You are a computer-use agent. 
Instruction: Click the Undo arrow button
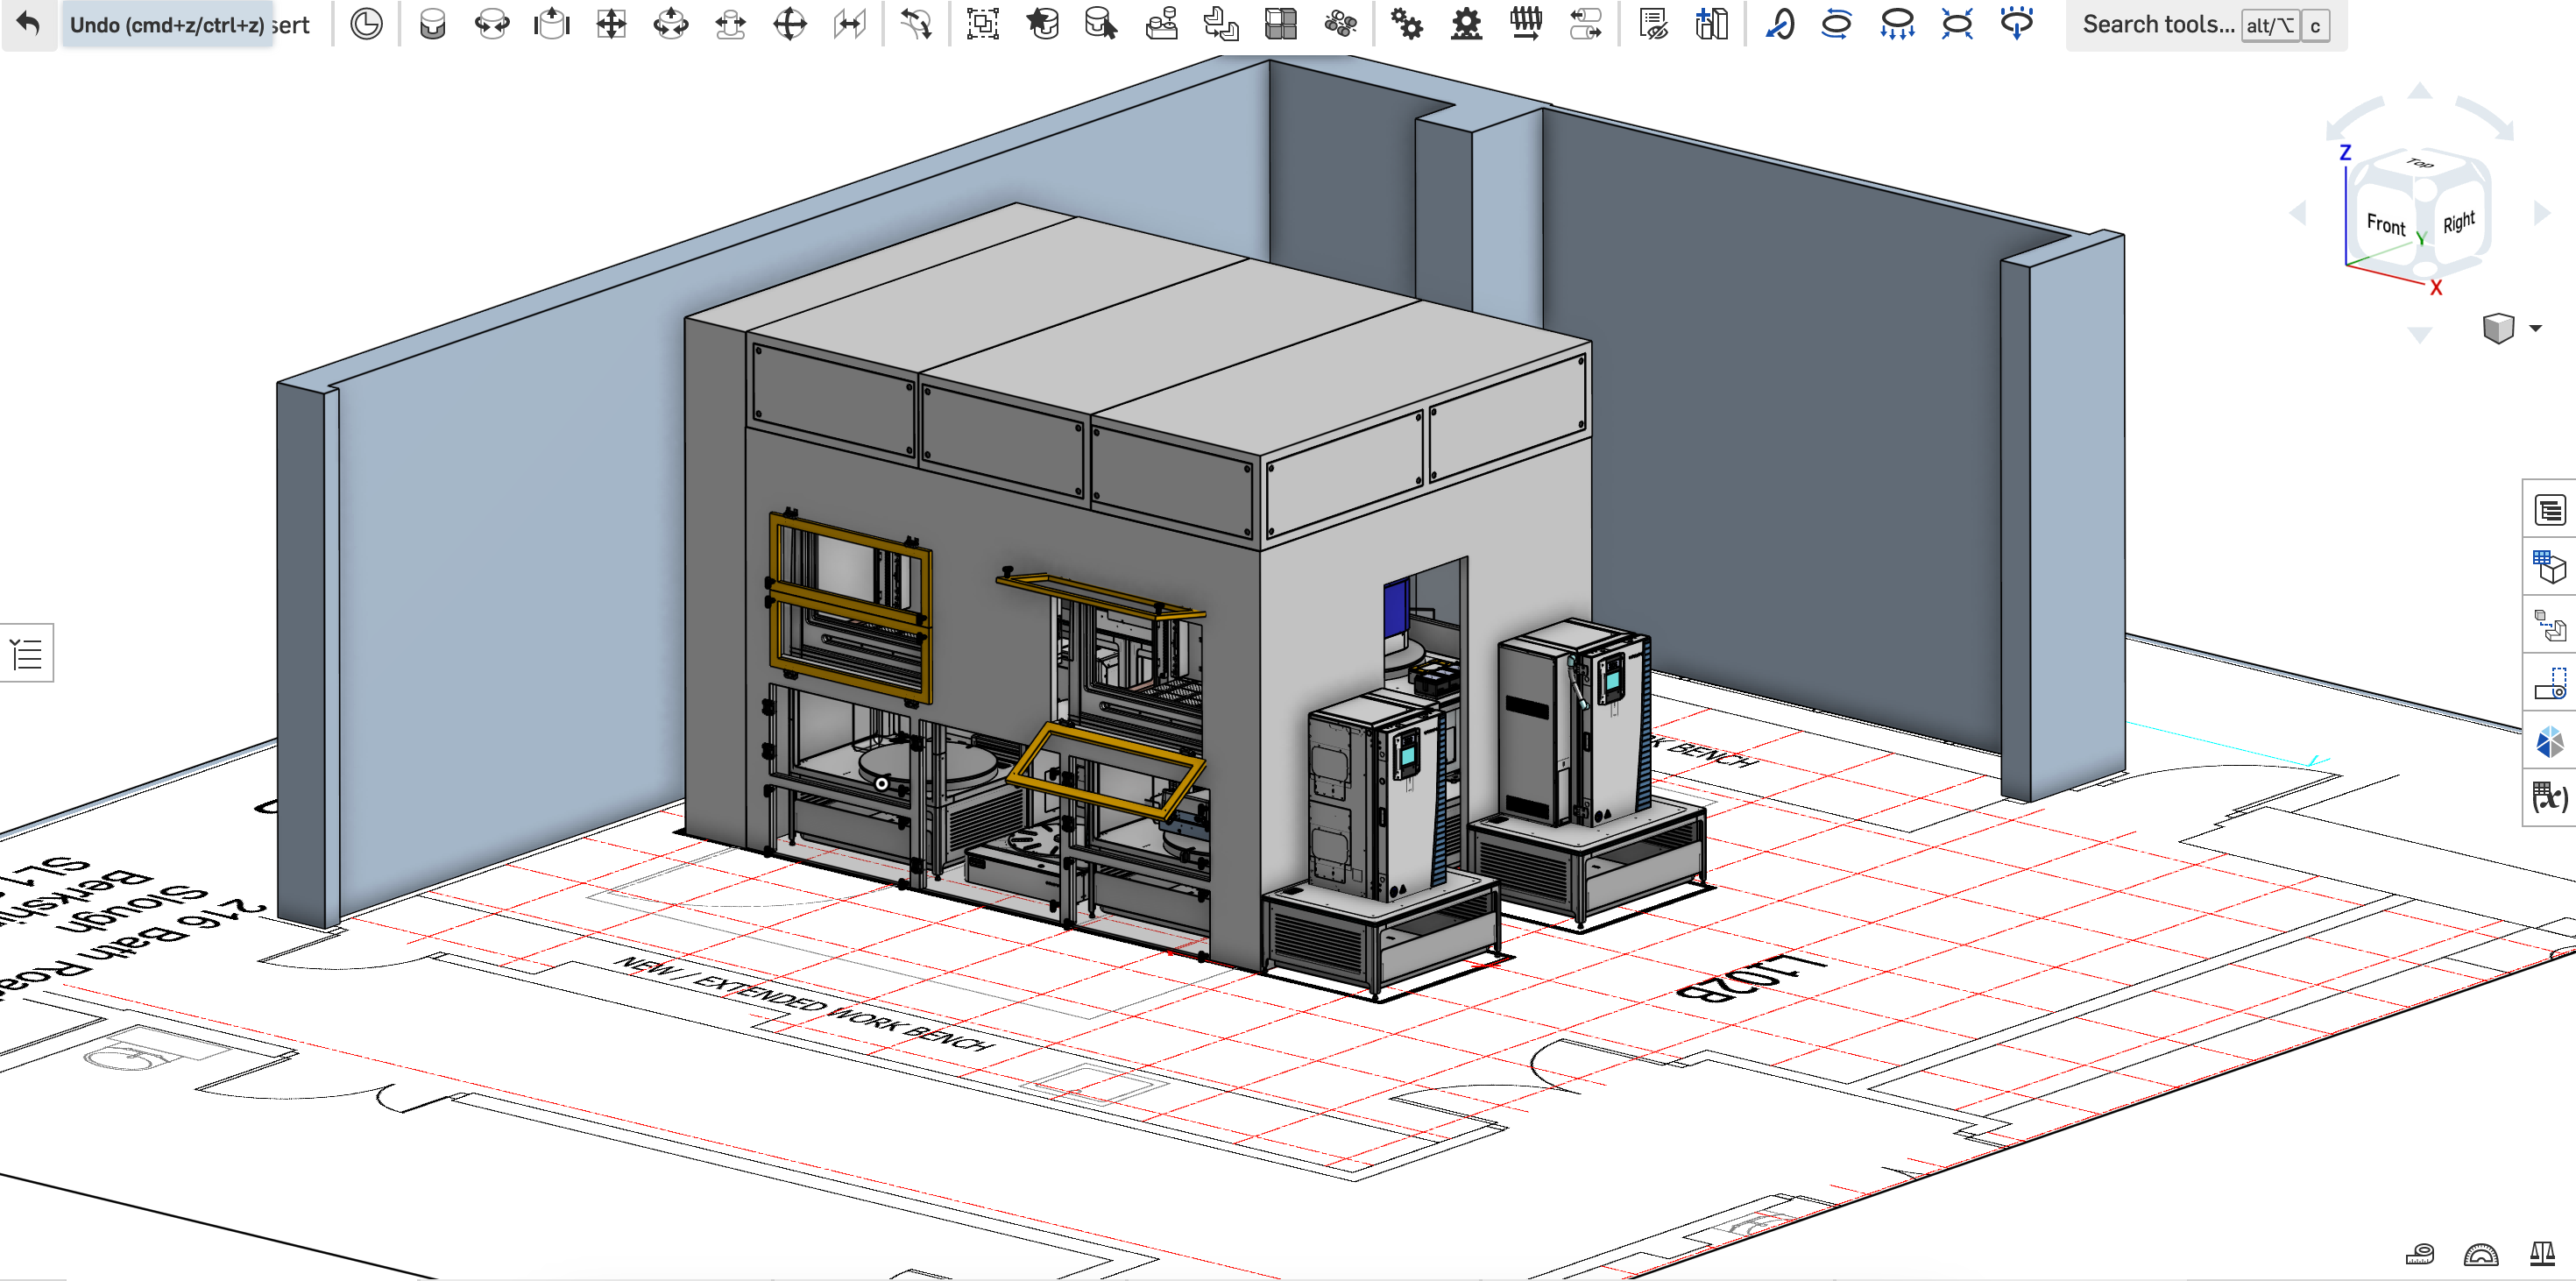[29, 23]
